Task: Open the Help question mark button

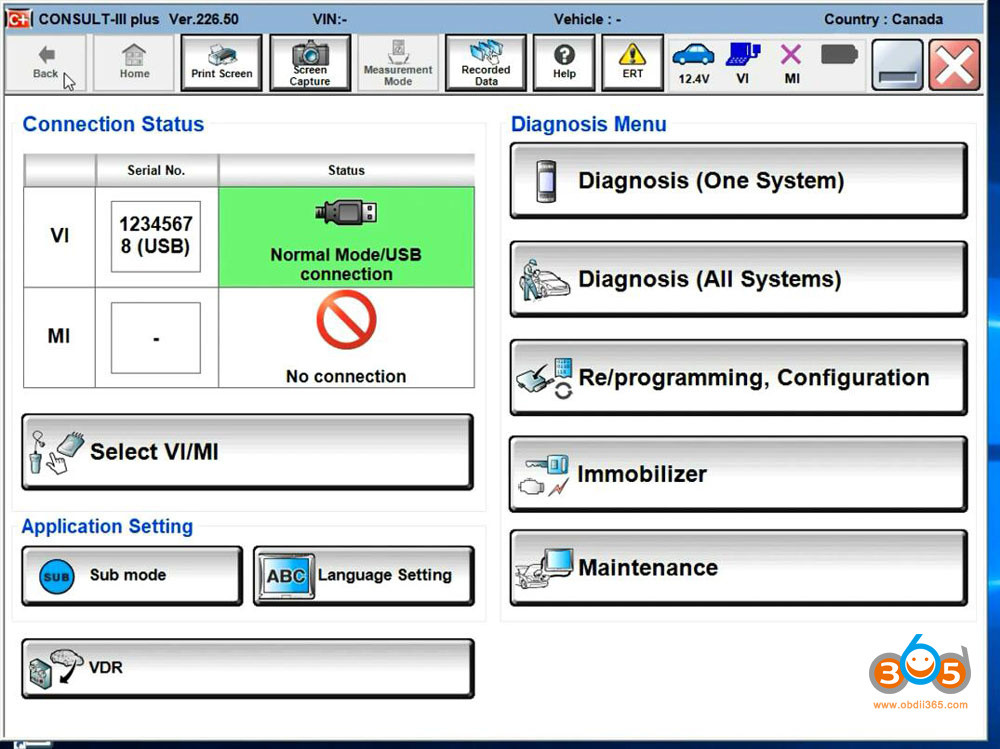Action: (x=564, y=63)
